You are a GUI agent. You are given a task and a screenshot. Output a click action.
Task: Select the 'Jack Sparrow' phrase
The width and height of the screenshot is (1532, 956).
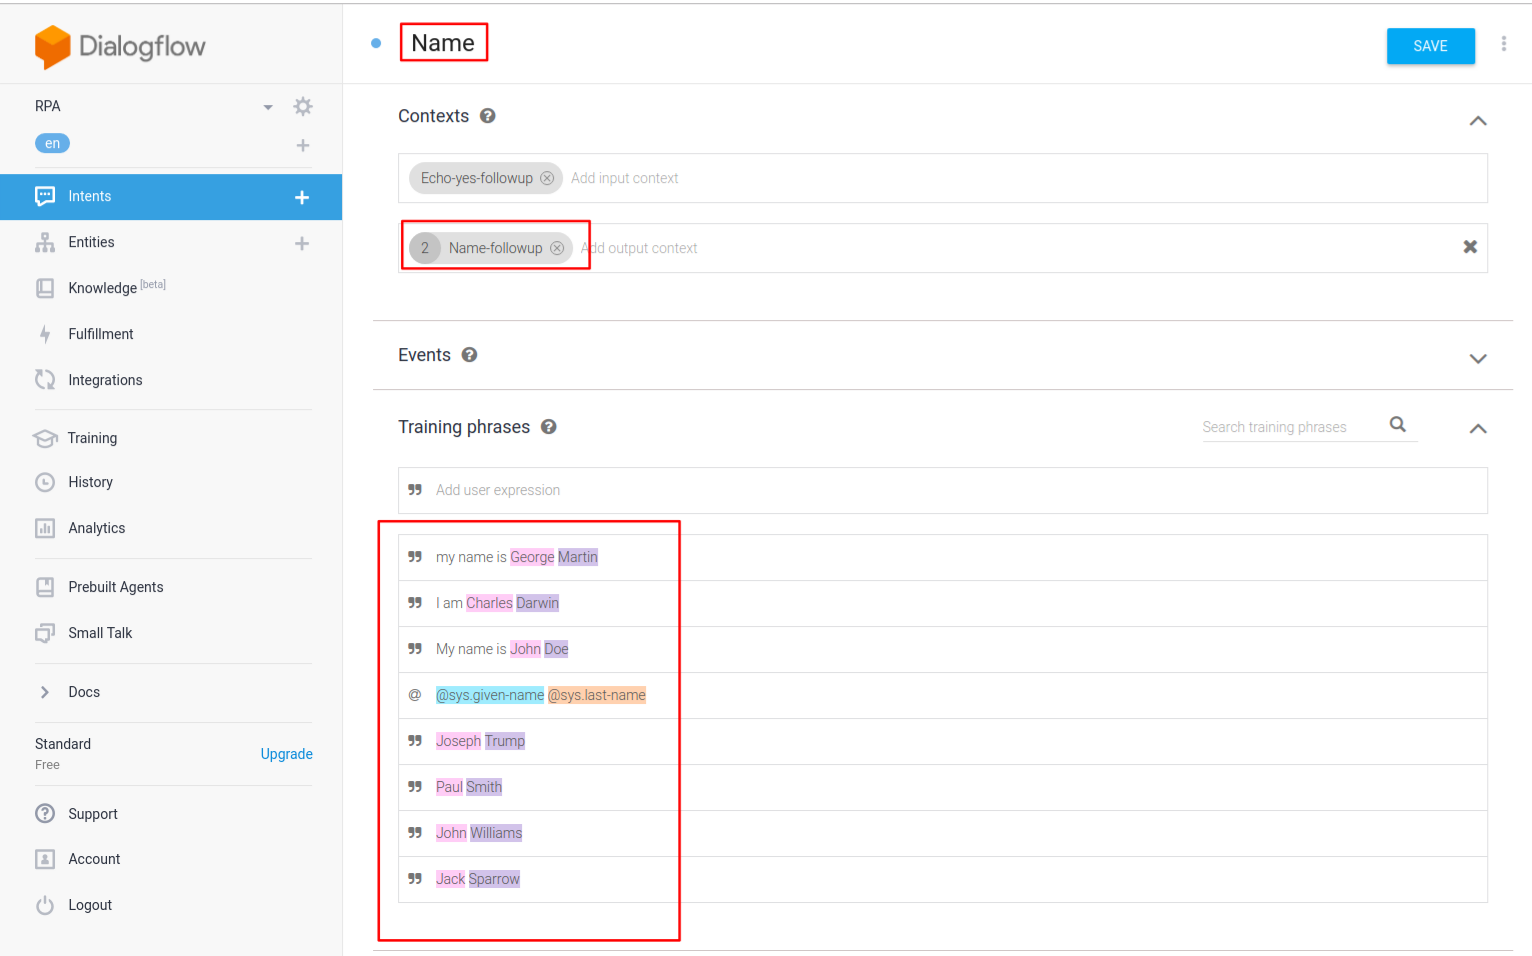[x=478, y=879]
